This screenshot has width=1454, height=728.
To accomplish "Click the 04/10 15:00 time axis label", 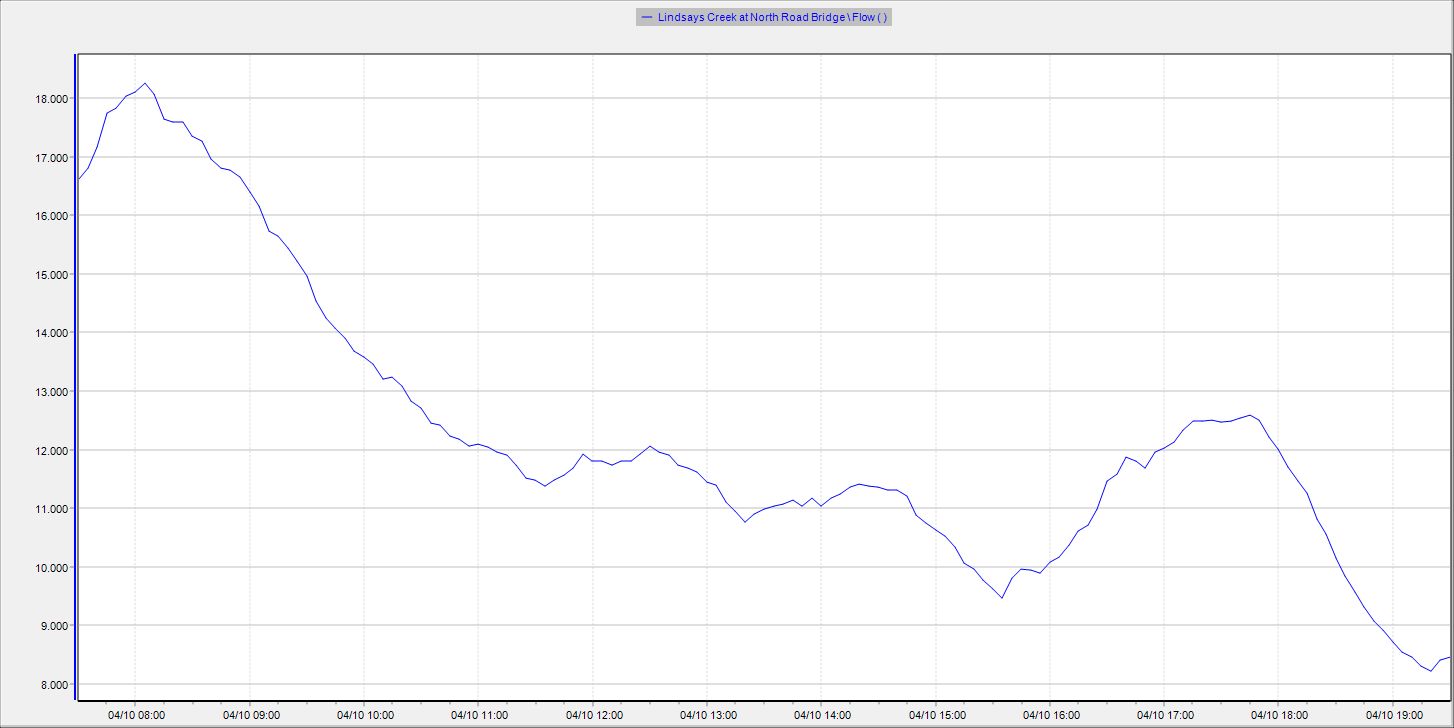I will pos(936,715).
